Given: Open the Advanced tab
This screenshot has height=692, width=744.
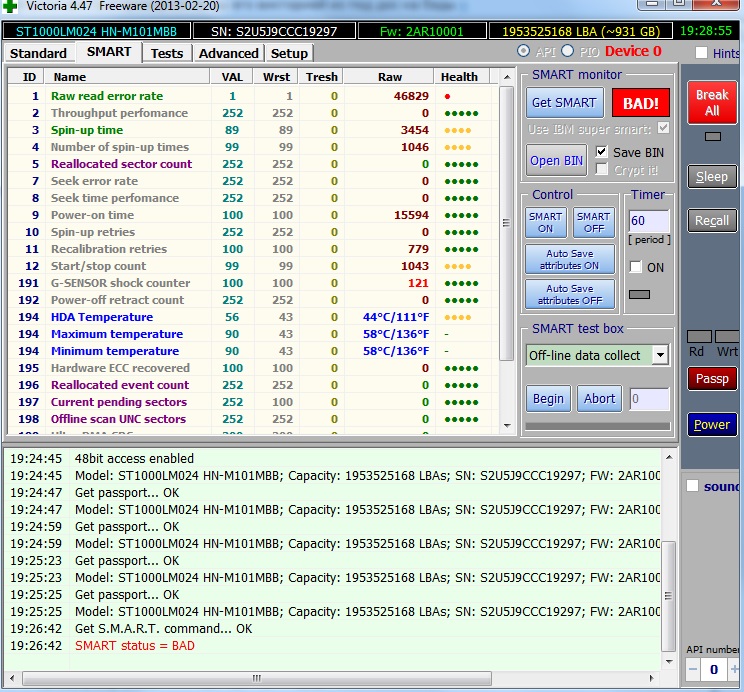Looking at the screenshot, I should (228, 53).
